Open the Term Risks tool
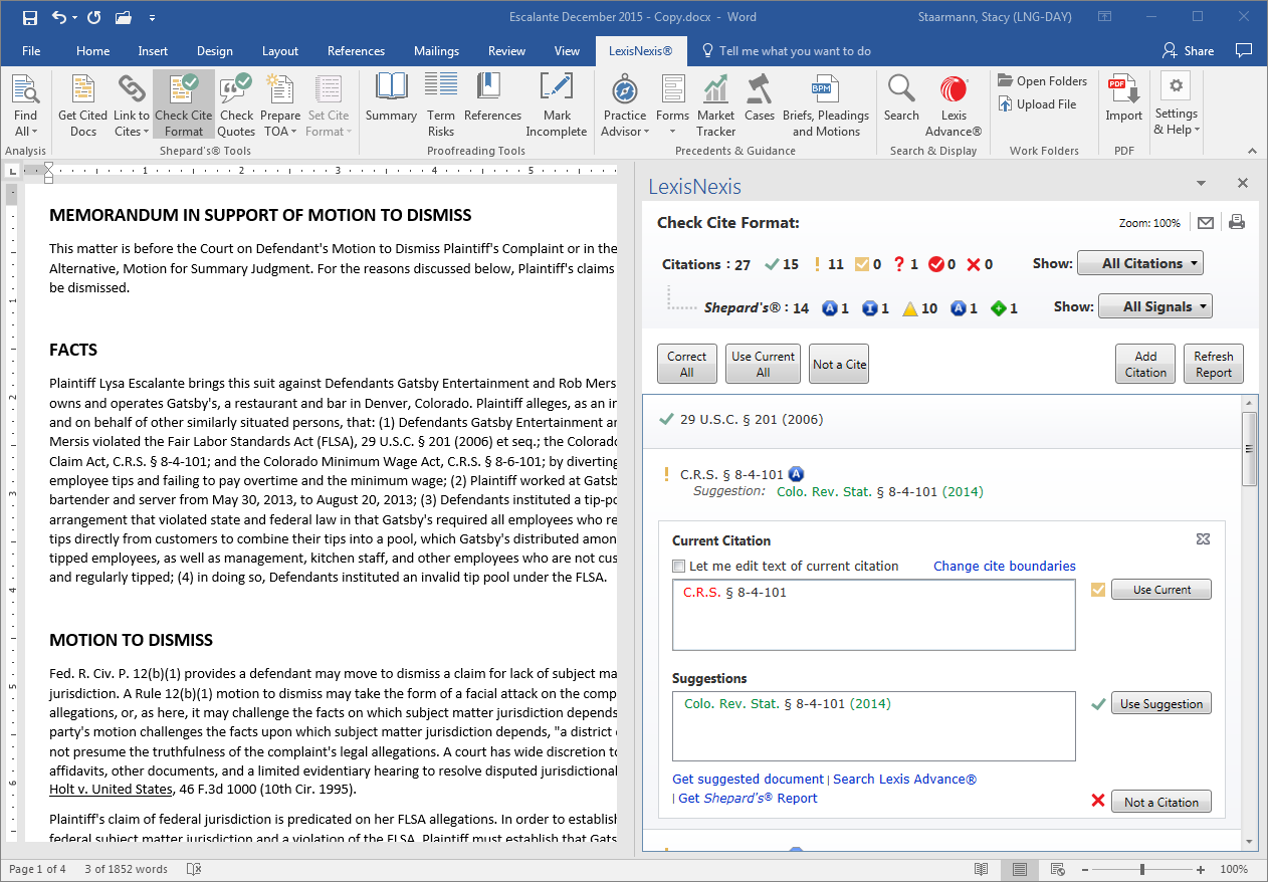The height and width of the screenshot is (882, 1268). (x=441, y=106)
